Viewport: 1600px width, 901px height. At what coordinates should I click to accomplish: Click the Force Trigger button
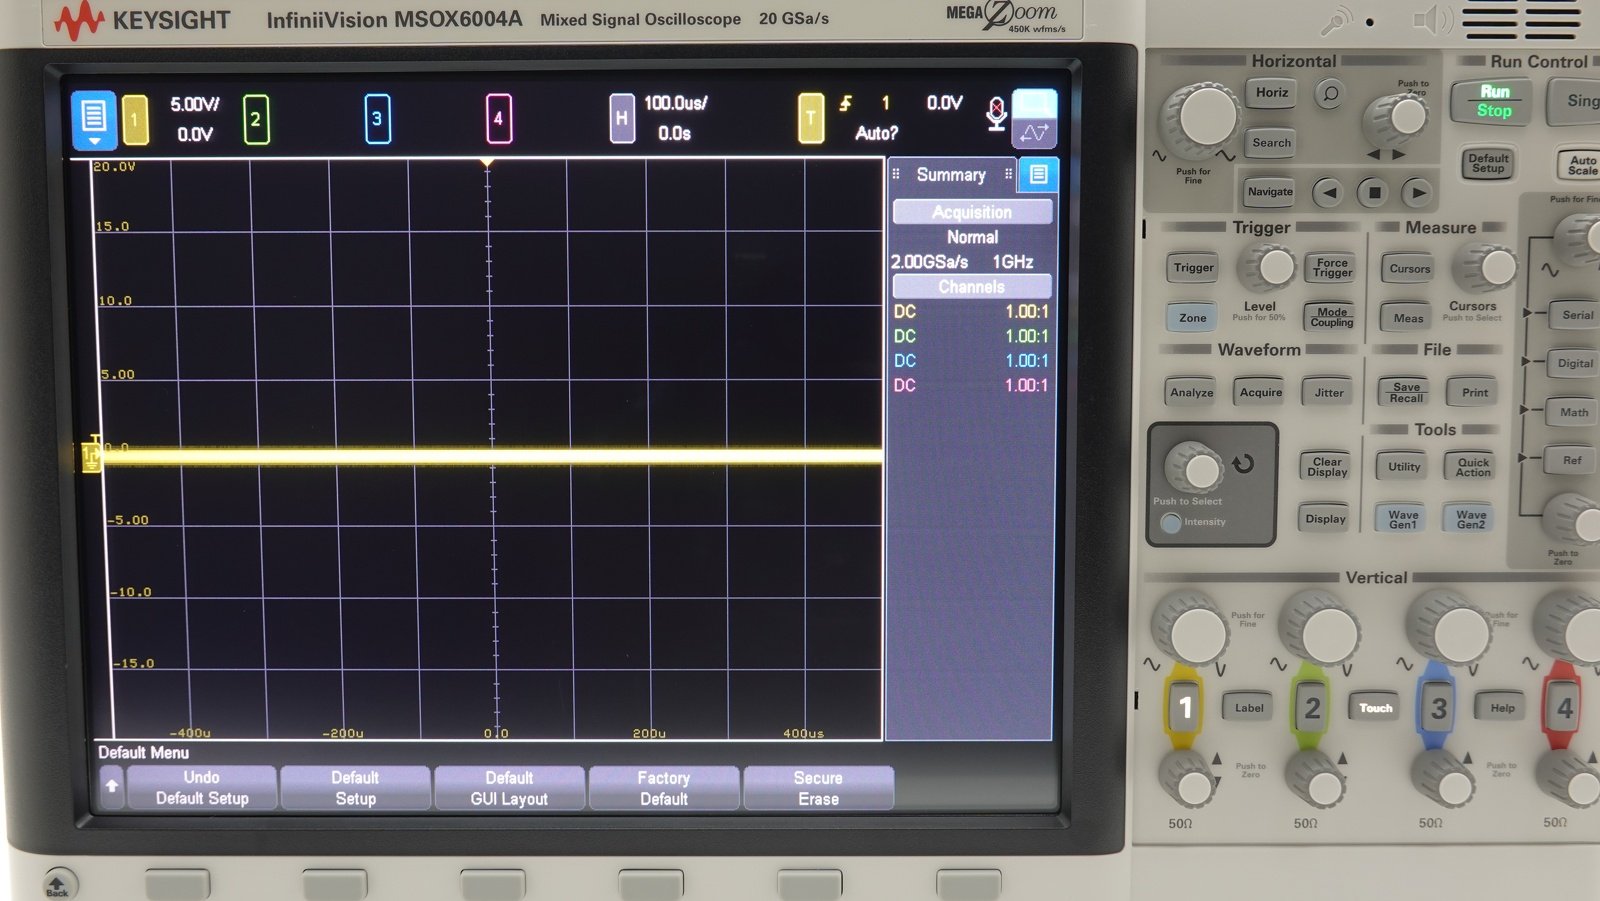coord(1332,268)
